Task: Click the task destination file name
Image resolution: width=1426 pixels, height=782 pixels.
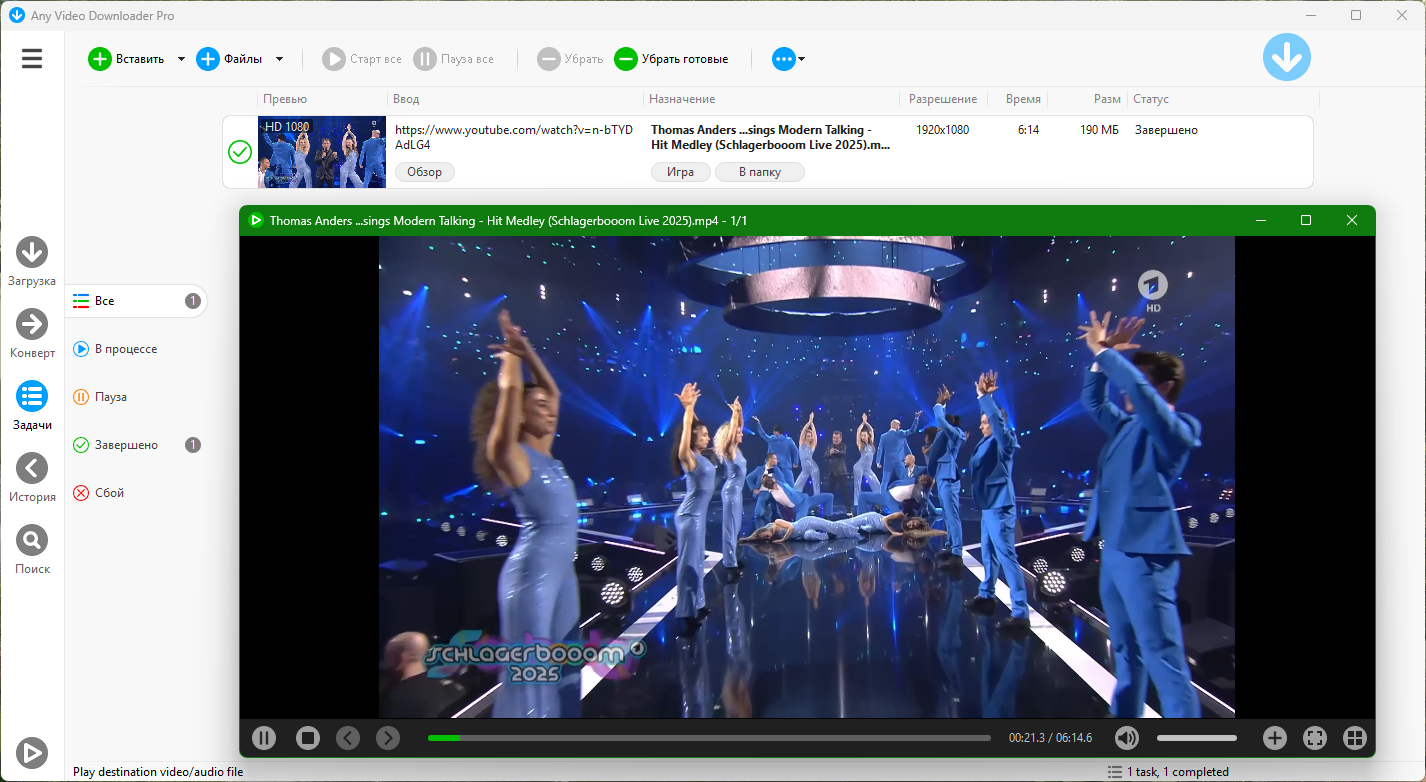Action: [x=770, y=137]
